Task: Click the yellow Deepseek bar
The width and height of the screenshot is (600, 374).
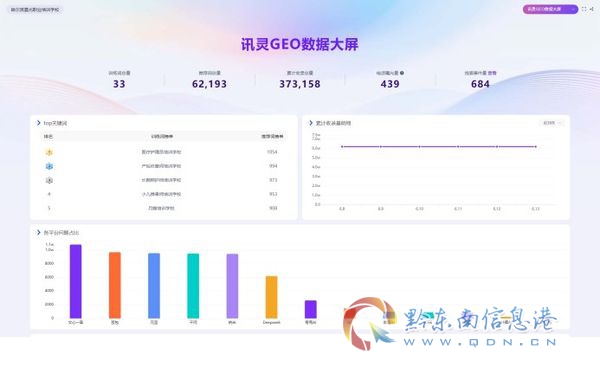Action: [271, 297]
